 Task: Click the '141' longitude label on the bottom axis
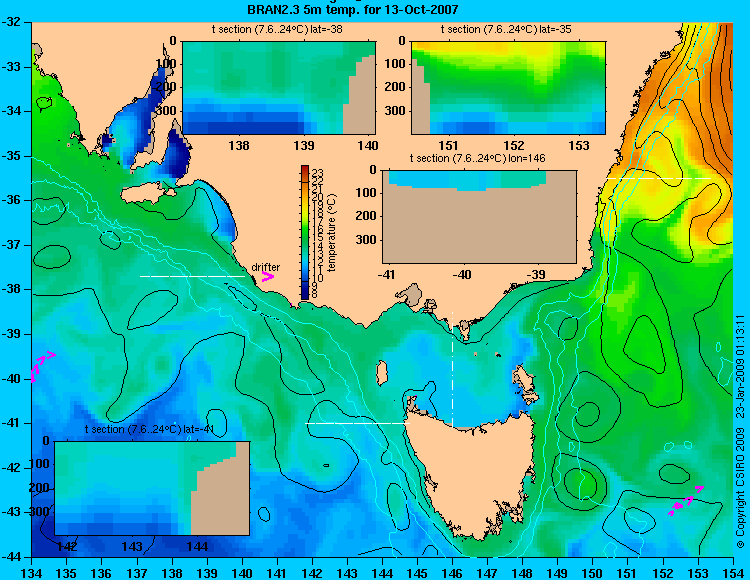pos(277,573)
